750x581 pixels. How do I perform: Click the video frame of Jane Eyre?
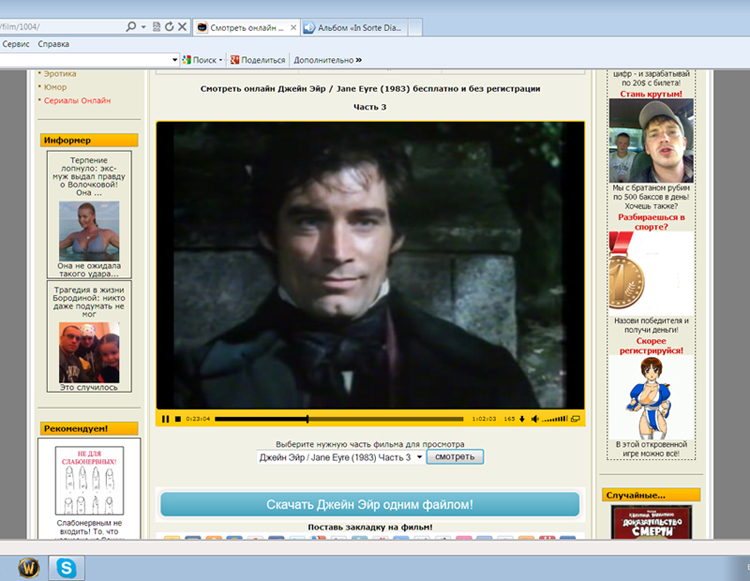(x=370, y=265)
